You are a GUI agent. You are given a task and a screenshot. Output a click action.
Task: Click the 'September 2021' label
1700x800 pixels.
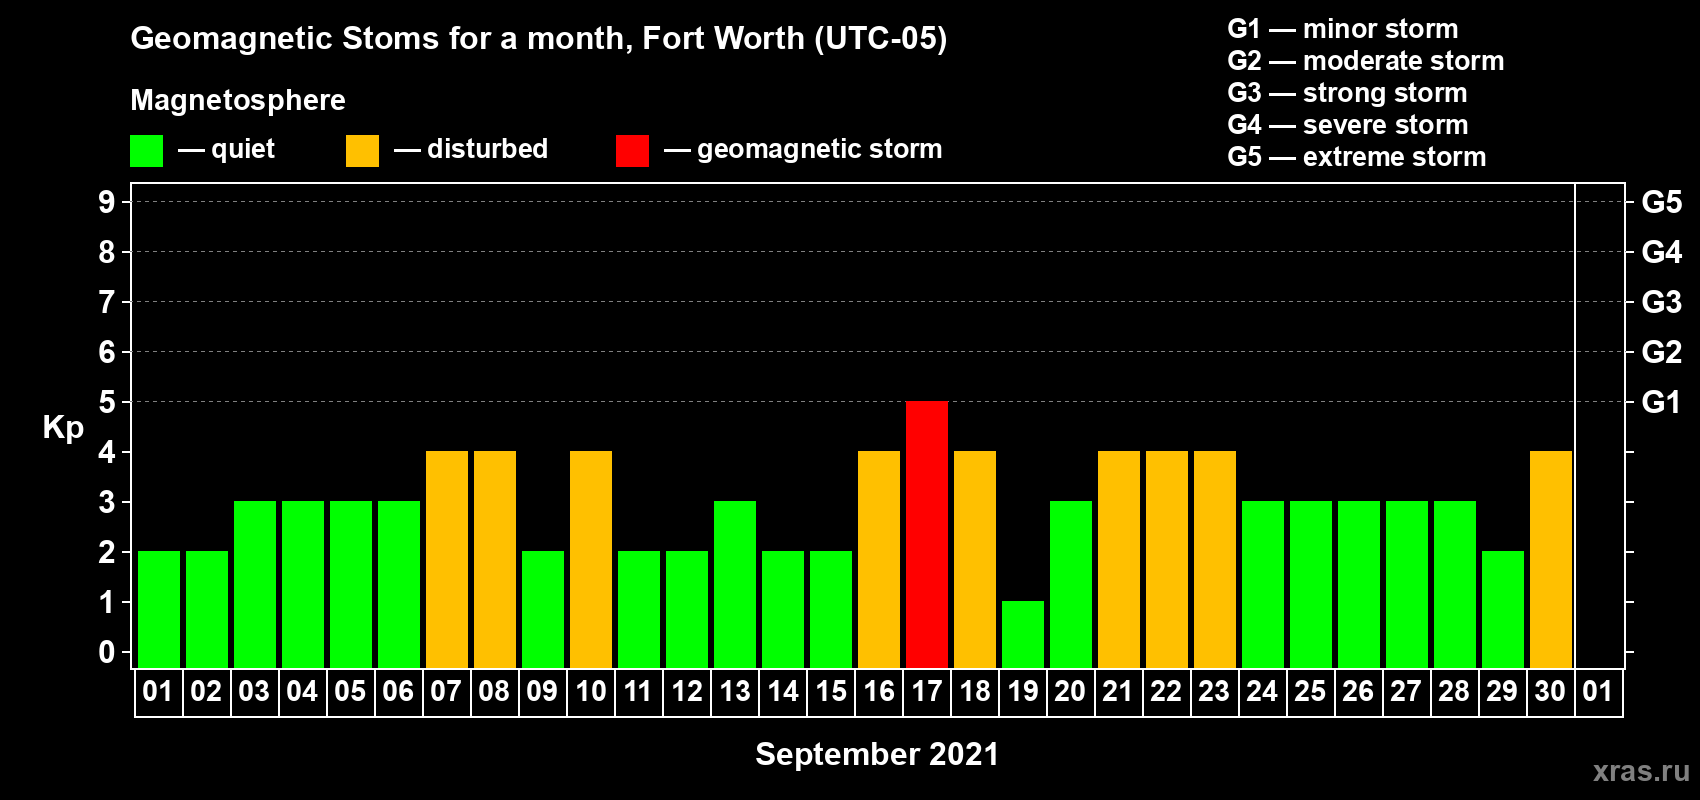pyautogui.click(x=877, y=754)
